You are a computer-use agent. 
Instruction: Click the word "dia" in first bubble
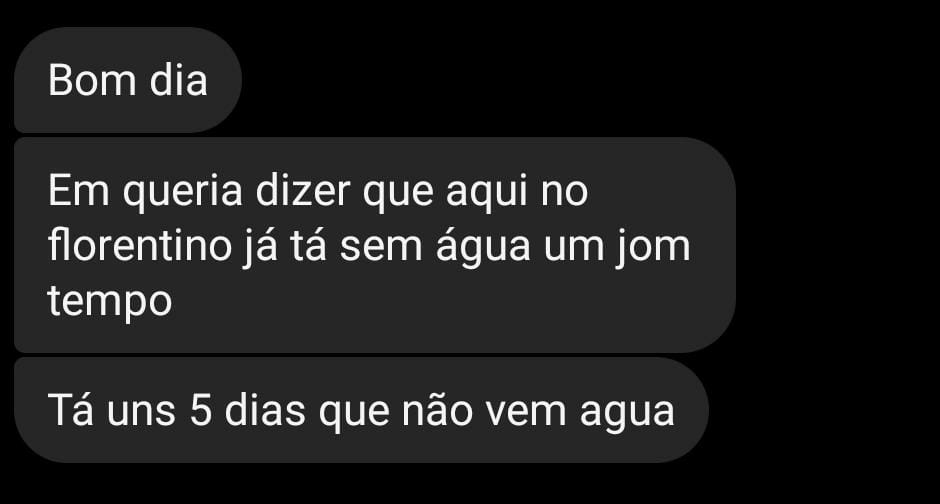coord(178,80)
